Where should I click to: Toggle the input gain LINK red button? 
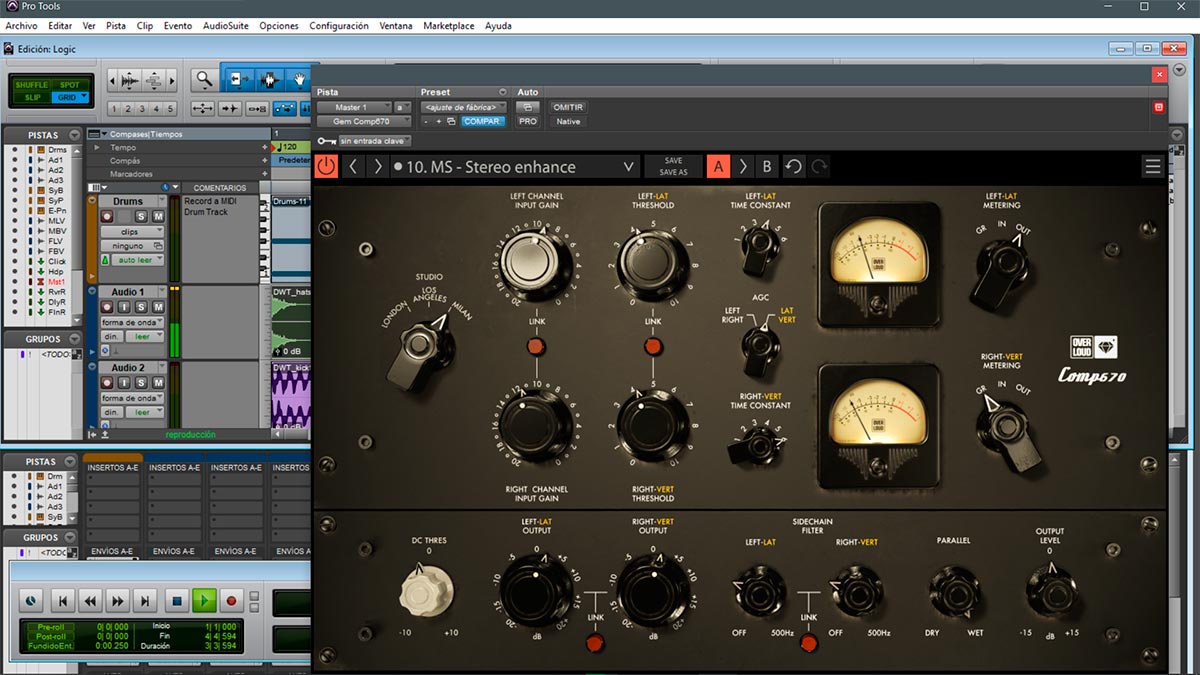click(x=536, y=346)
